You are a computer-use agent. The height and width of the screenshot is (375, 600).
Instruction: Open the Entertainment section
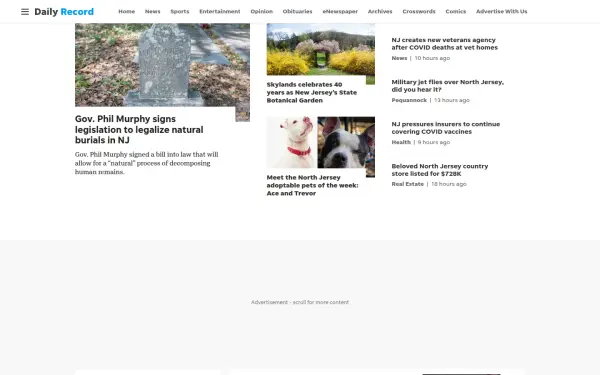pos(220,11)
